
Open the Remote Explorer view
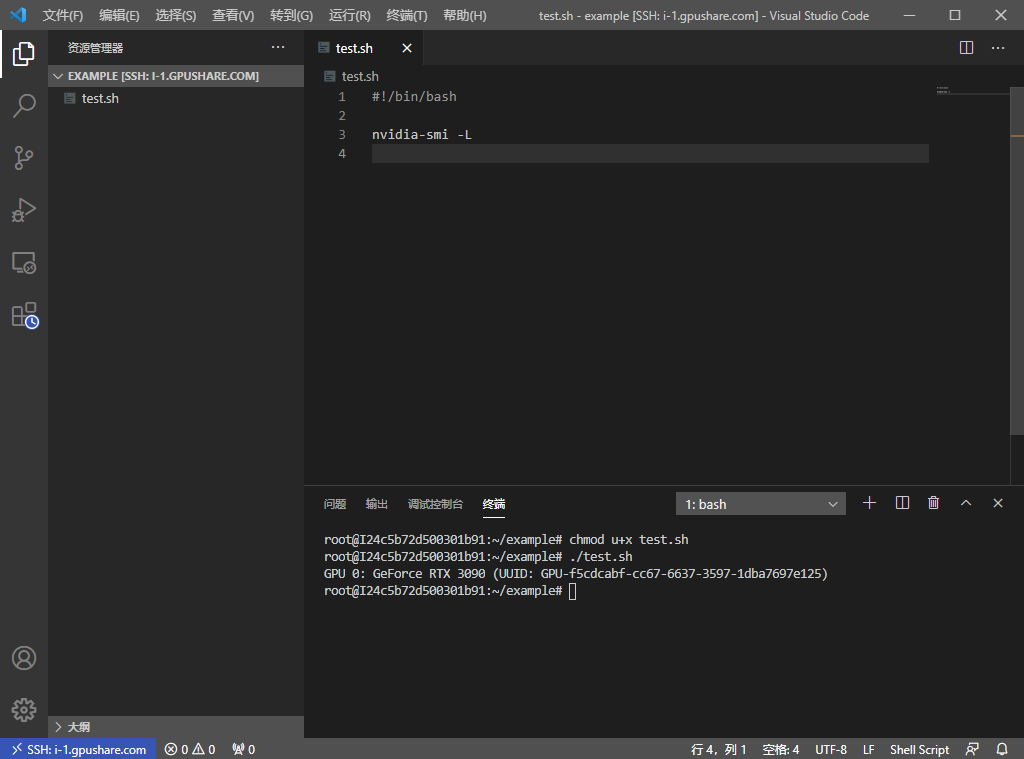point(24,263)
